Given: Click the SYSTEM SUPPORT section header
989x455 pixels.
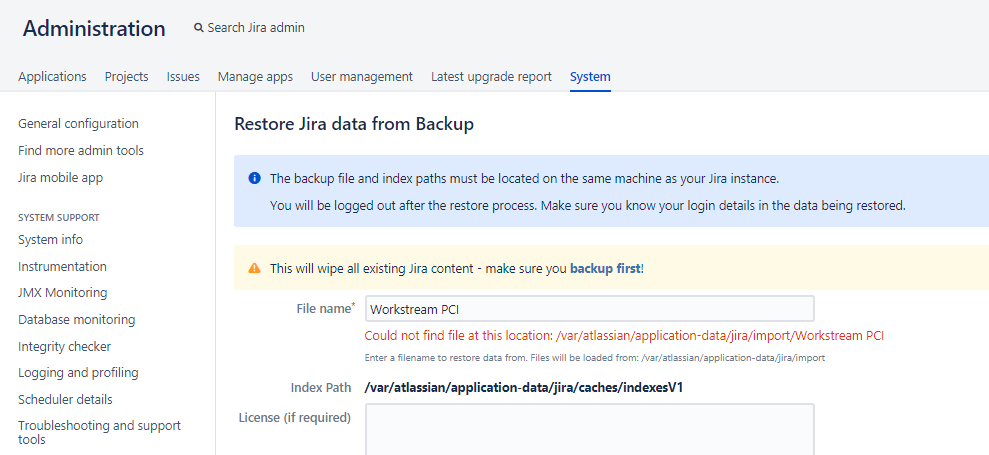Looking at the screenshot, I should click(59, 218).
